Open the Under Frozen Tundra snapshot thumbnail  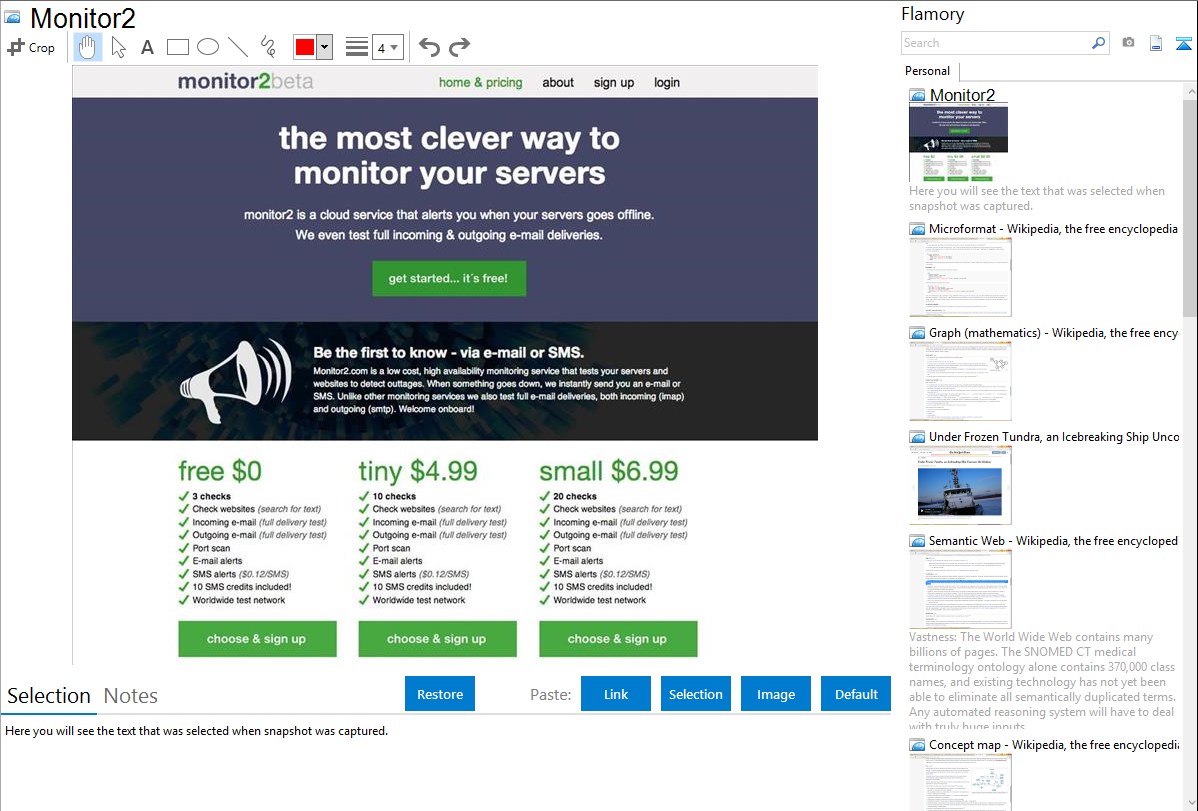(960, 485)
